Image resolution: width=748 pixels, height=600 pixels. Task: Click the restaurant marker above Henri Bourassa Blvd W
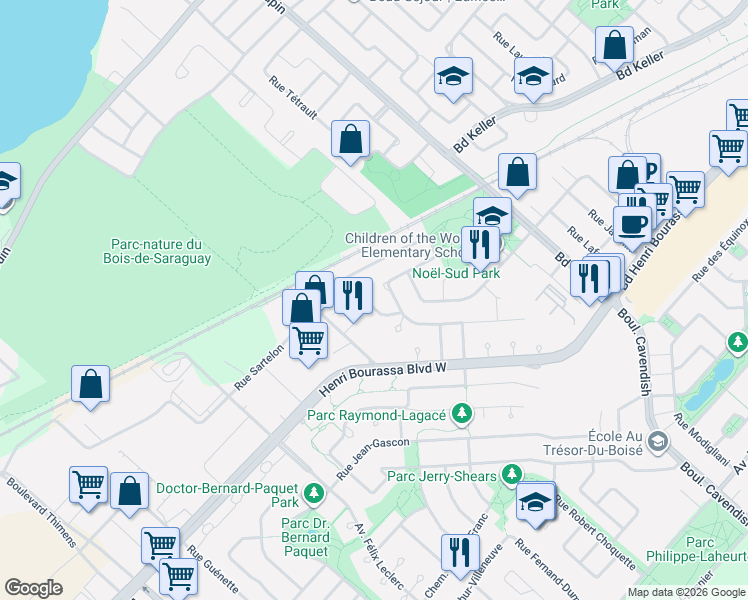tap(353, 297)
